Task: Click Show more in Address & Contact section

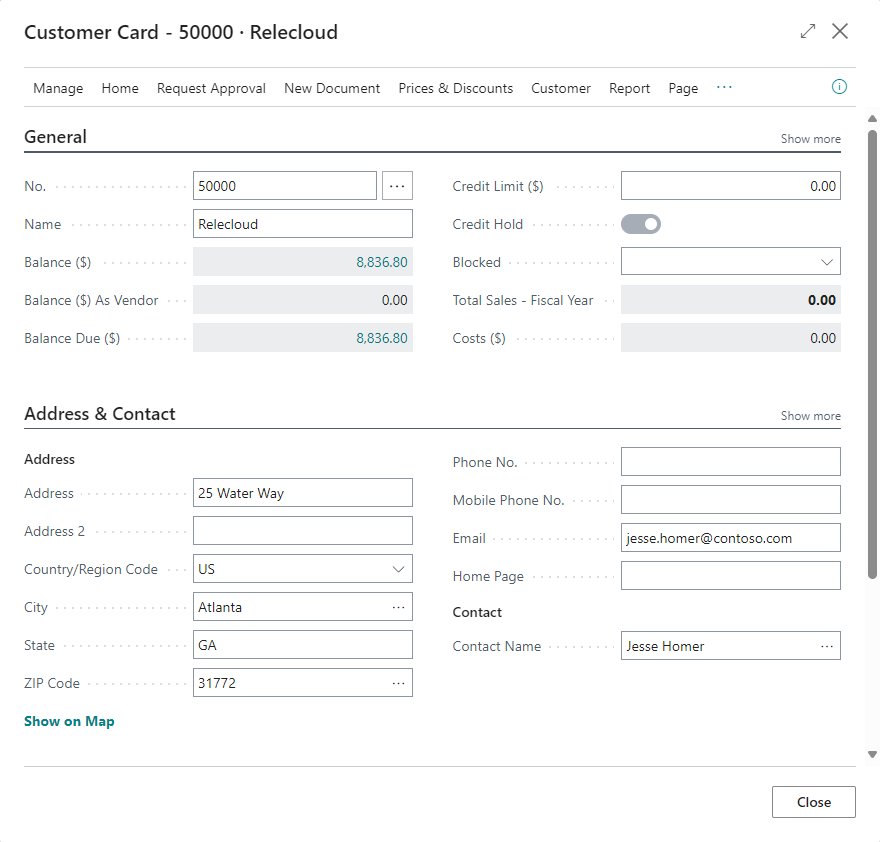Action: click(810, 416)
